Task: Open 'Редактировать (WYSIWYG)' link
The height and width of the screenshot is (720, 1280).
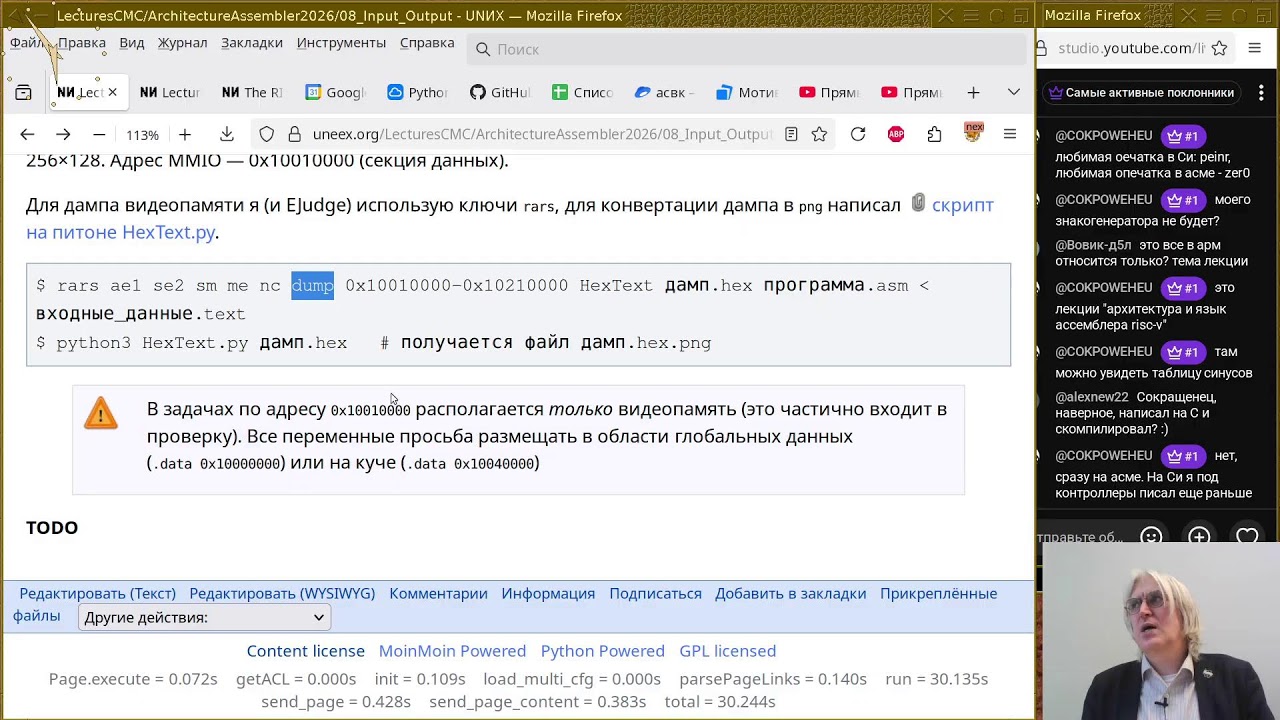Action: pyautogui.click(x=282, y=593)
